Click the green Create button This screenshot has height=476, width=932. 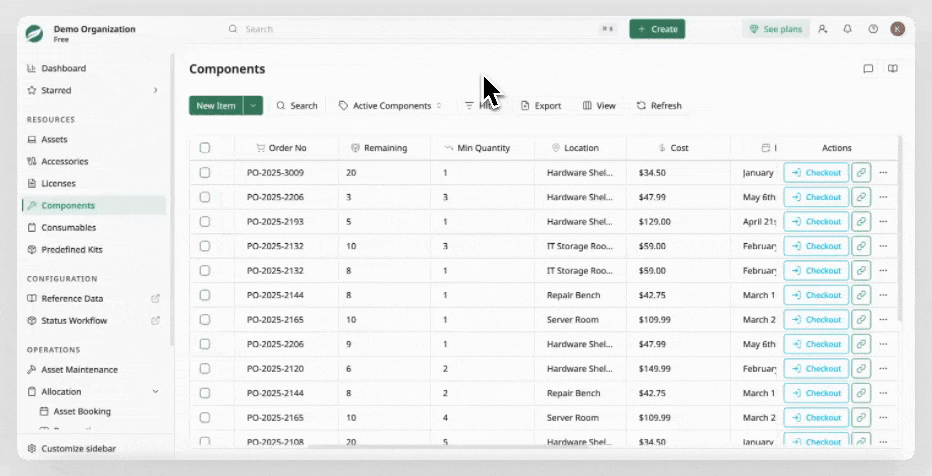(x=657, y=29)
